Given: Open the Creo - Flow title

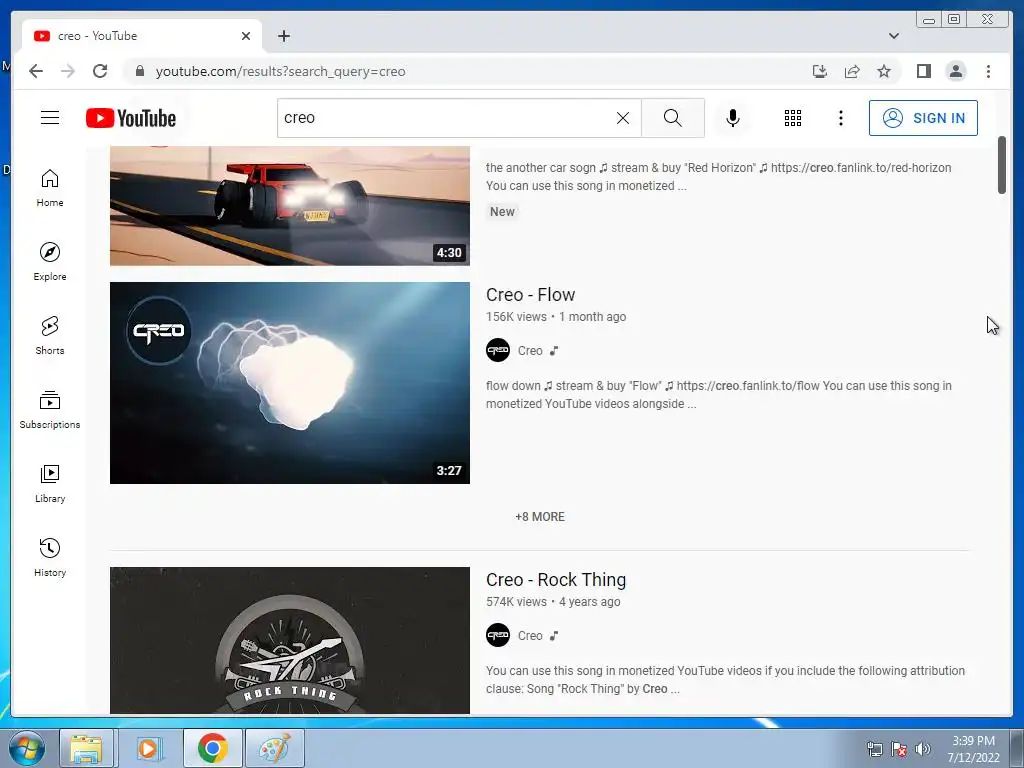Looking at the screenshot, I should 530,295.
